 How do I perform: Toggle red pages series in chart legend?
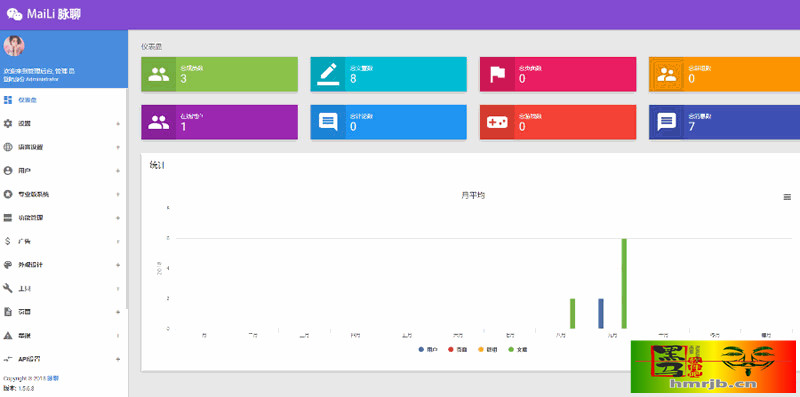click(457, 350)
